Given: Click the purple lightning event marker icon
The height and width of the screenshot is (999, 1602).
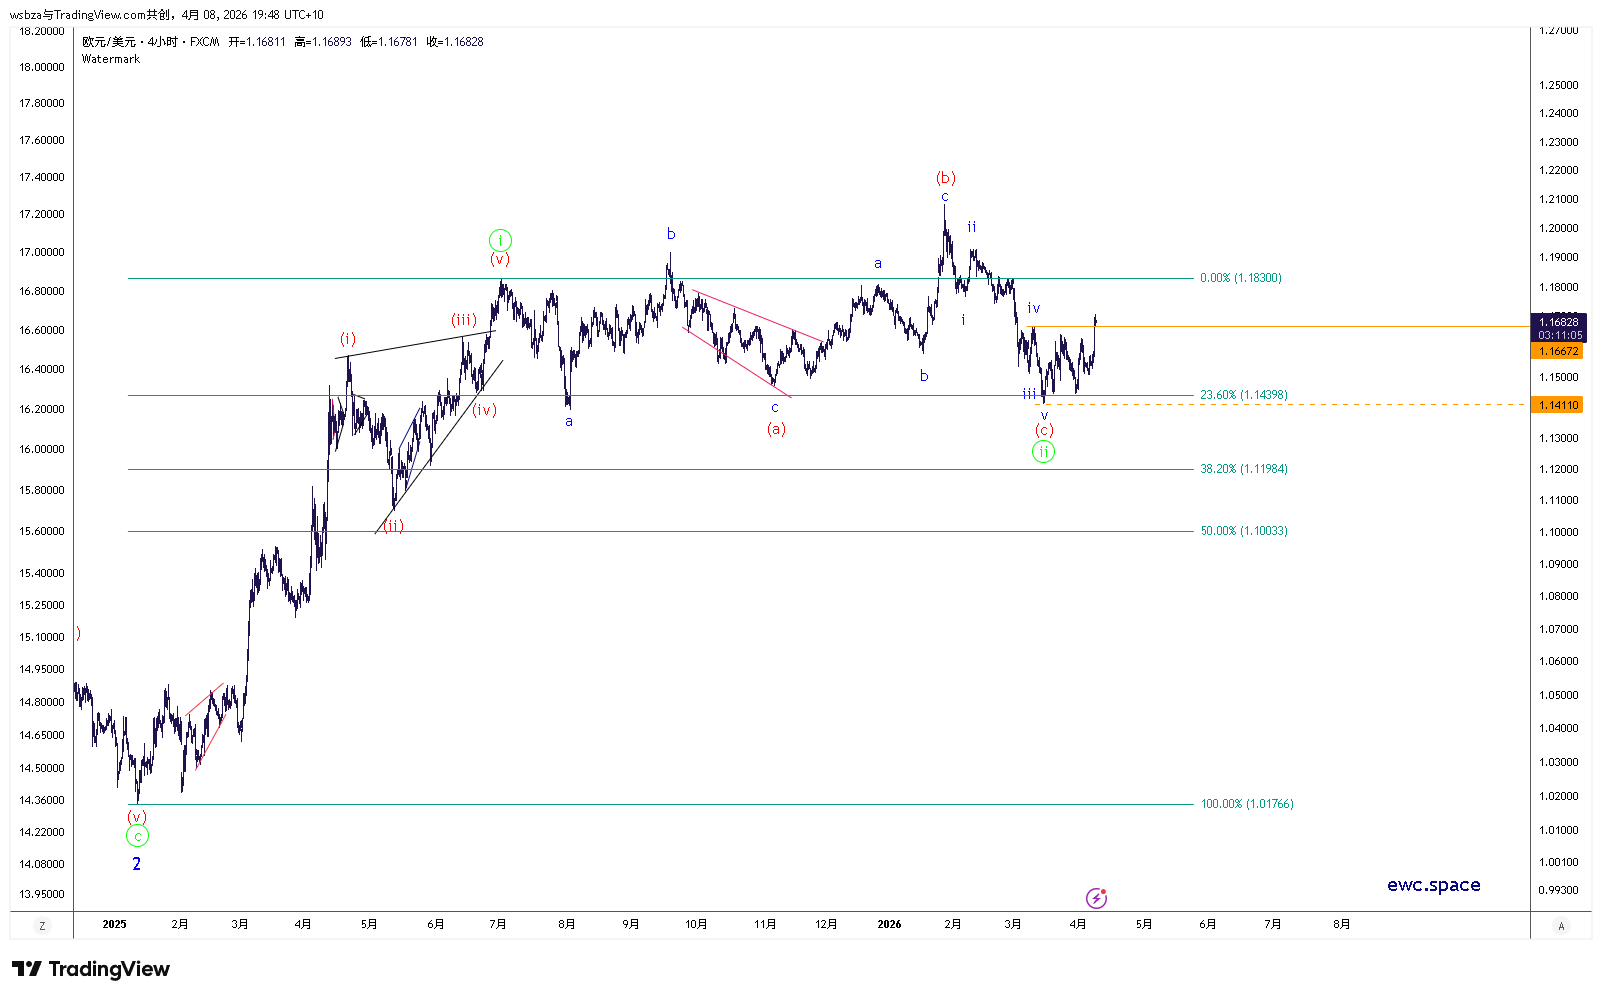Looking at the screenshot, I should (1096, 898).
